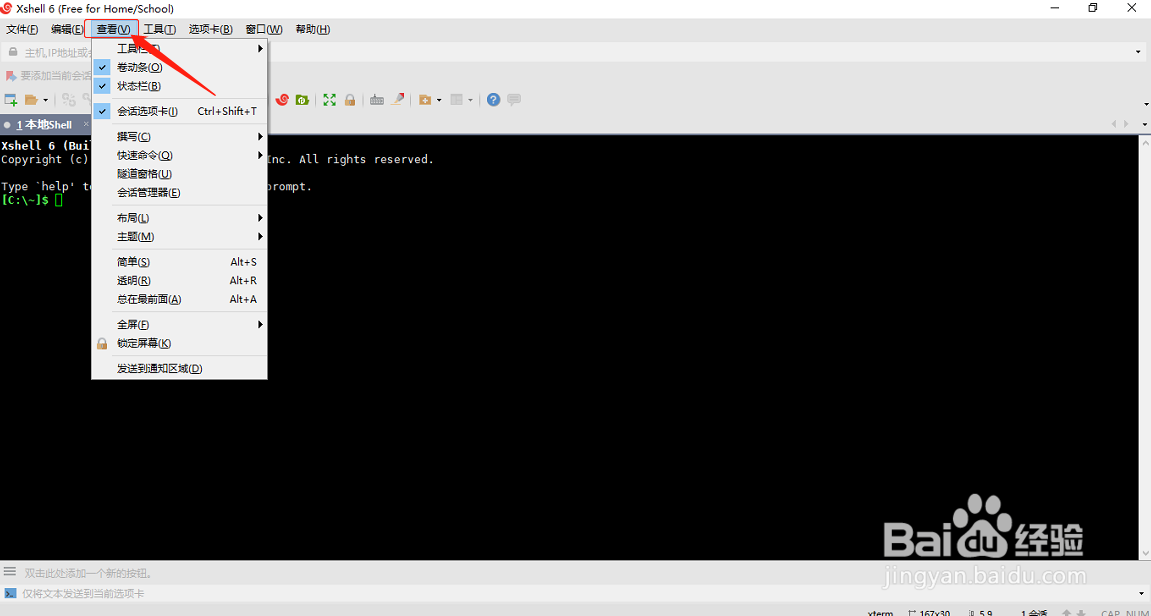
Task: Click the hamburger icon on quick buttons bar
Action: pyautogui.click(x=10, y=571)
